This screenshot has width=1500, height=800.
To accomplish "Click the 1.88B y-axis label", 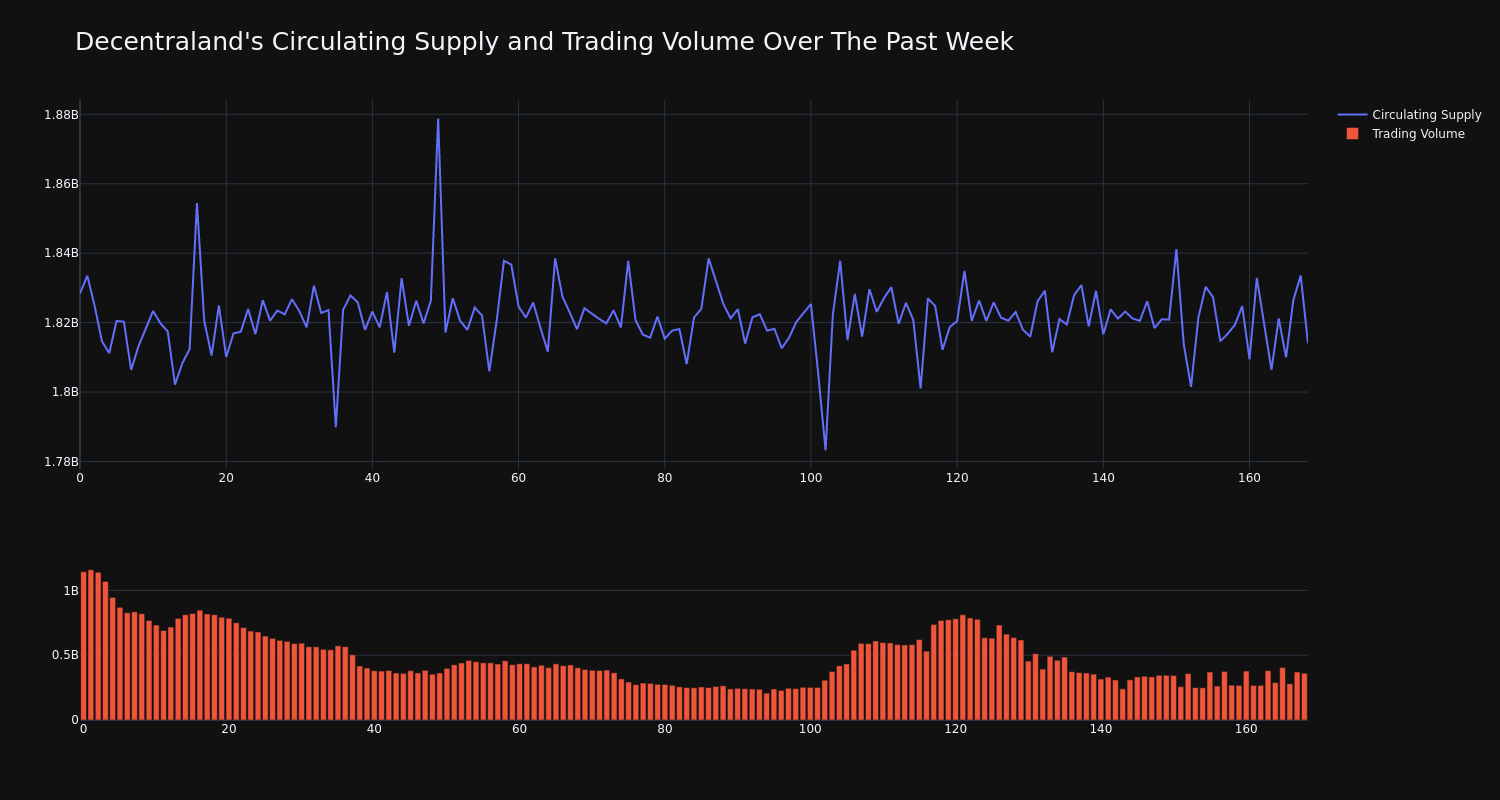I will tap(61, 115).
